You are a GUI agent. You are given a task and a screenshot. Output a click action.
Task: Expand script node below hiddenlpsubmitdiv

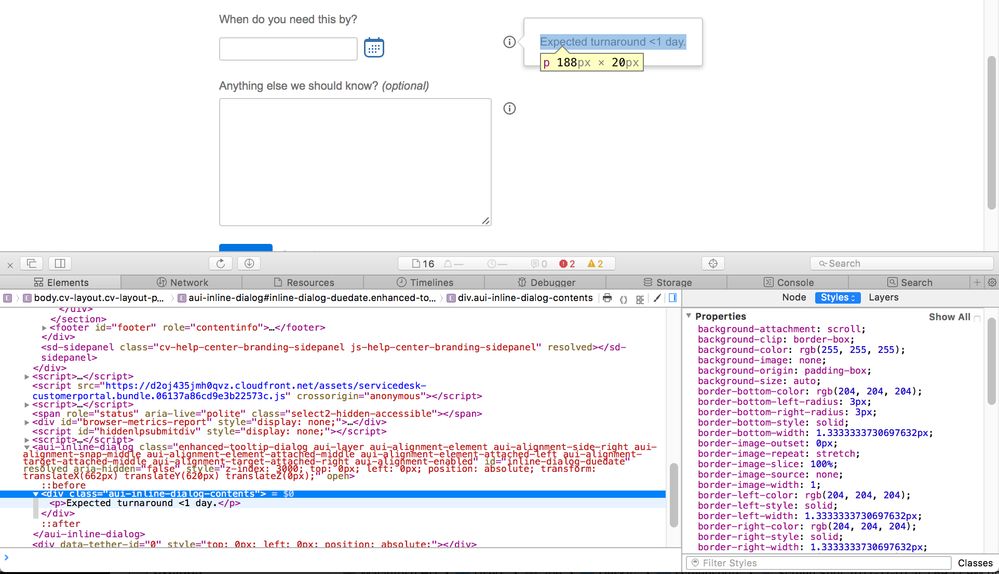(27, 440)
